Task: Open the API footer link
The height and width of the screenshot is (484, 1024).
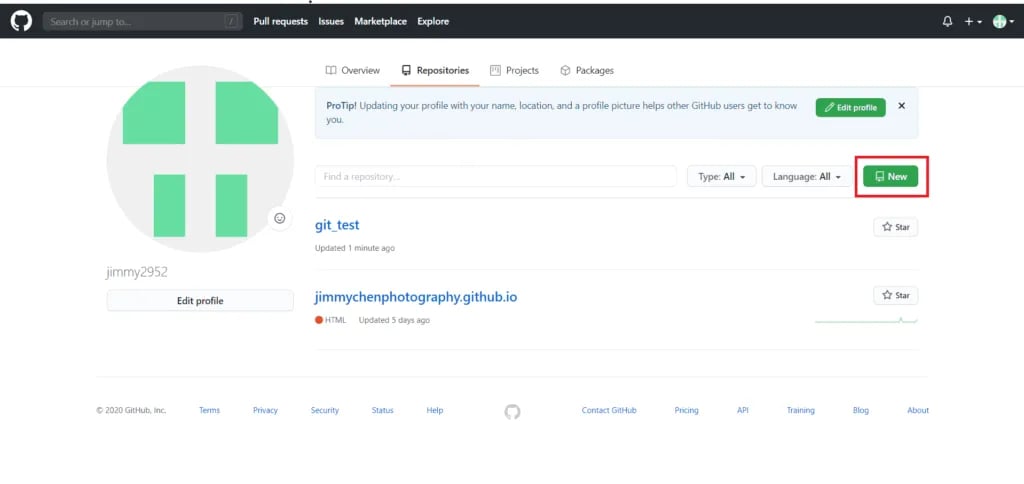Action: point(743,410)
